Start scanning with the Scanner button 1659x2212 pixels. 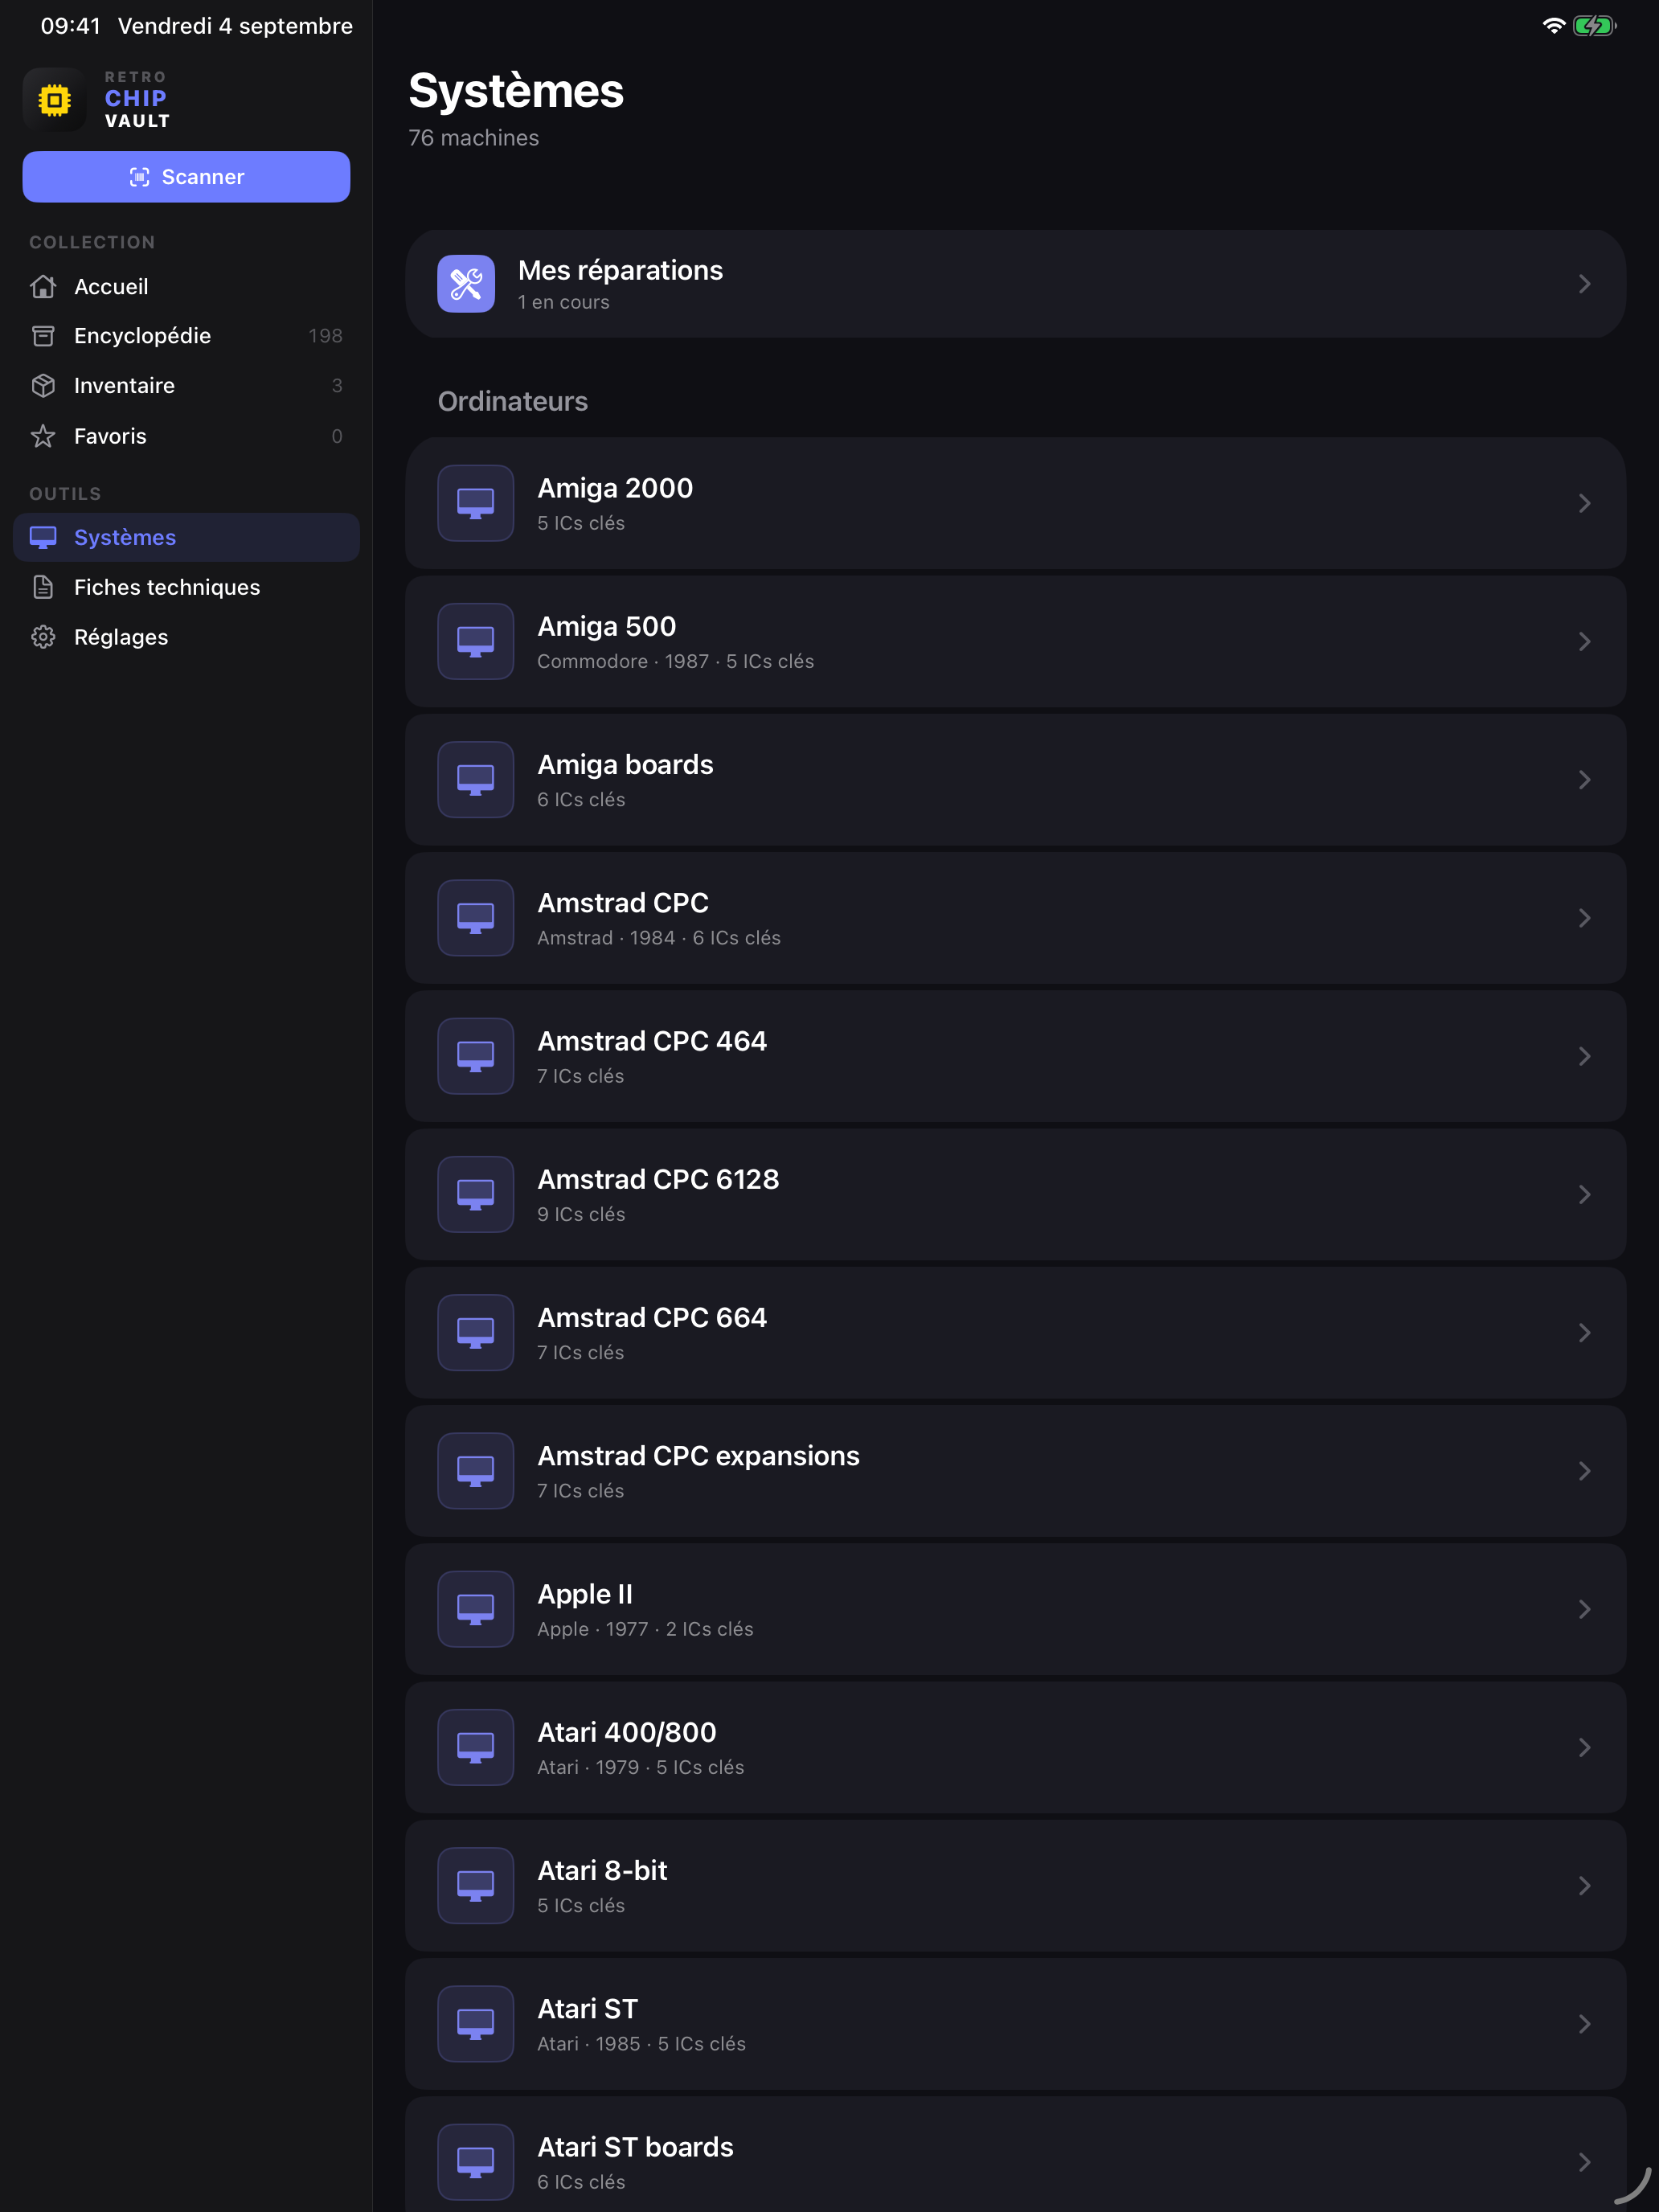pos(186,177)
